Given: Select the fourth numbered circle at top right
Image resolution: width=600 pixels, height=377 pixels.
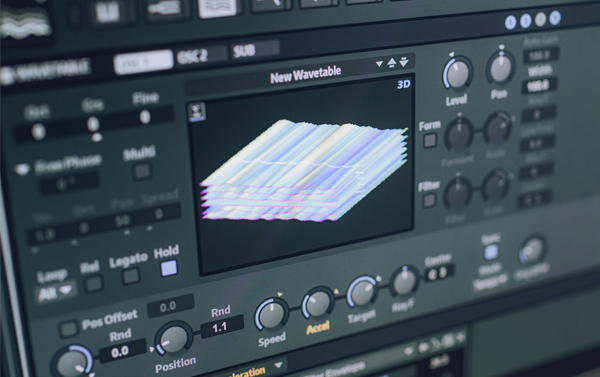Looking at the screenshot, I should [x=555, y=18].
